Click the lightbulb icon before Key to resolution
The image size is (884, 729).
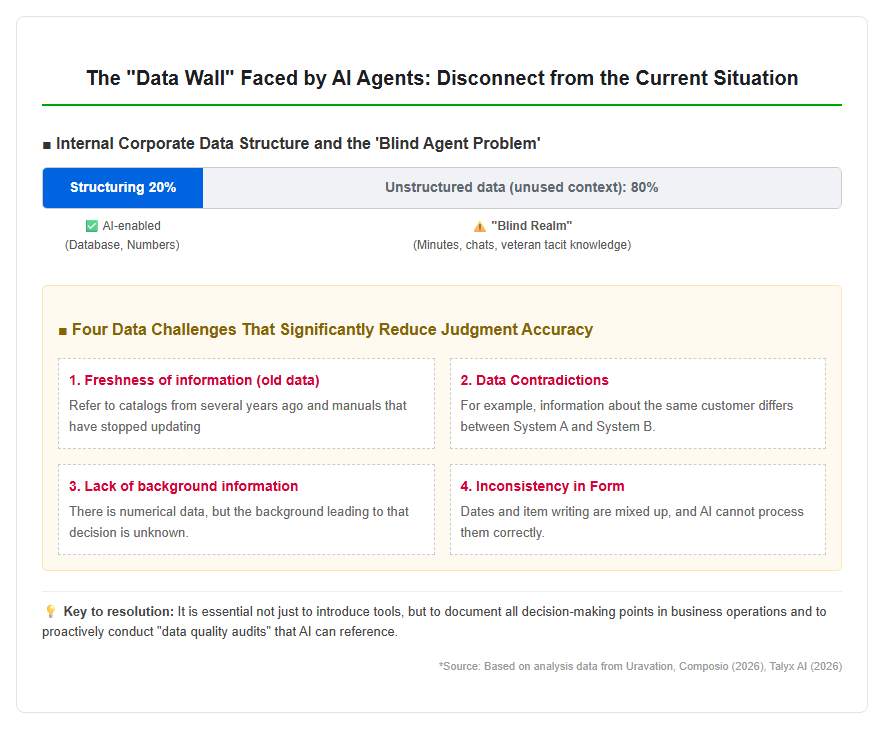point(50,612)
